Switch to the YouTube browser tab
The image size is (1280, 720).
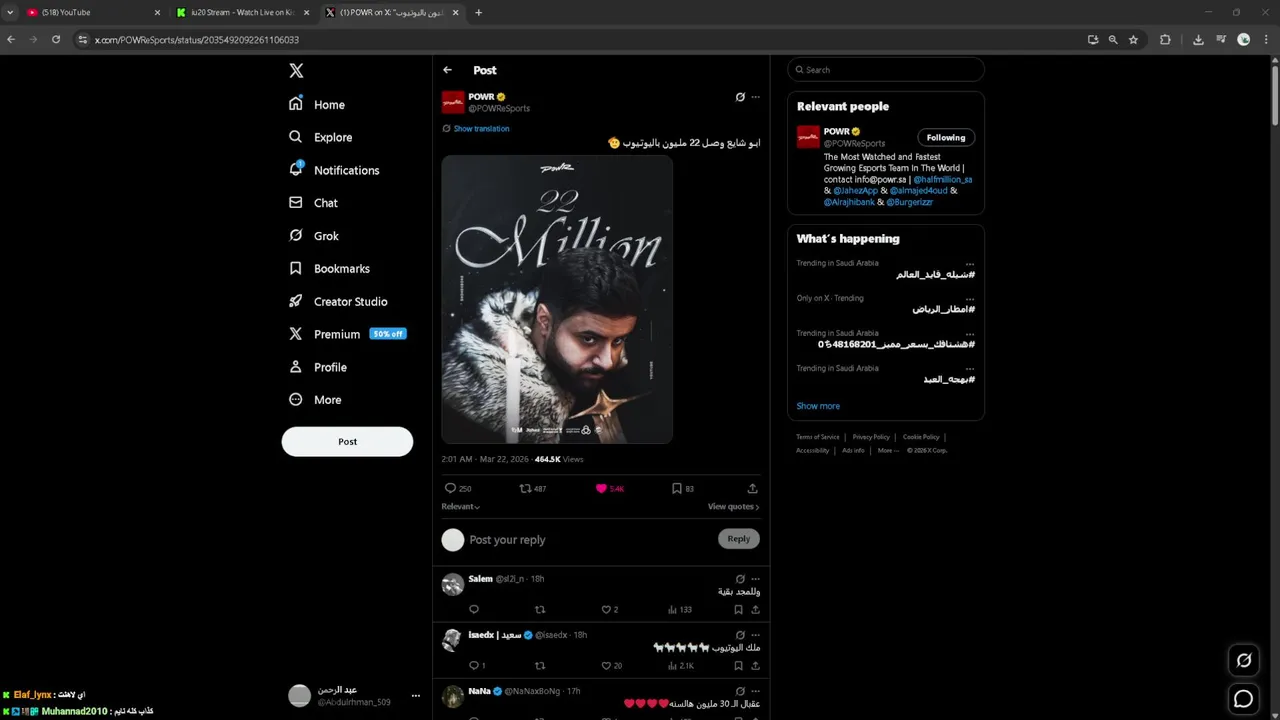92,12
